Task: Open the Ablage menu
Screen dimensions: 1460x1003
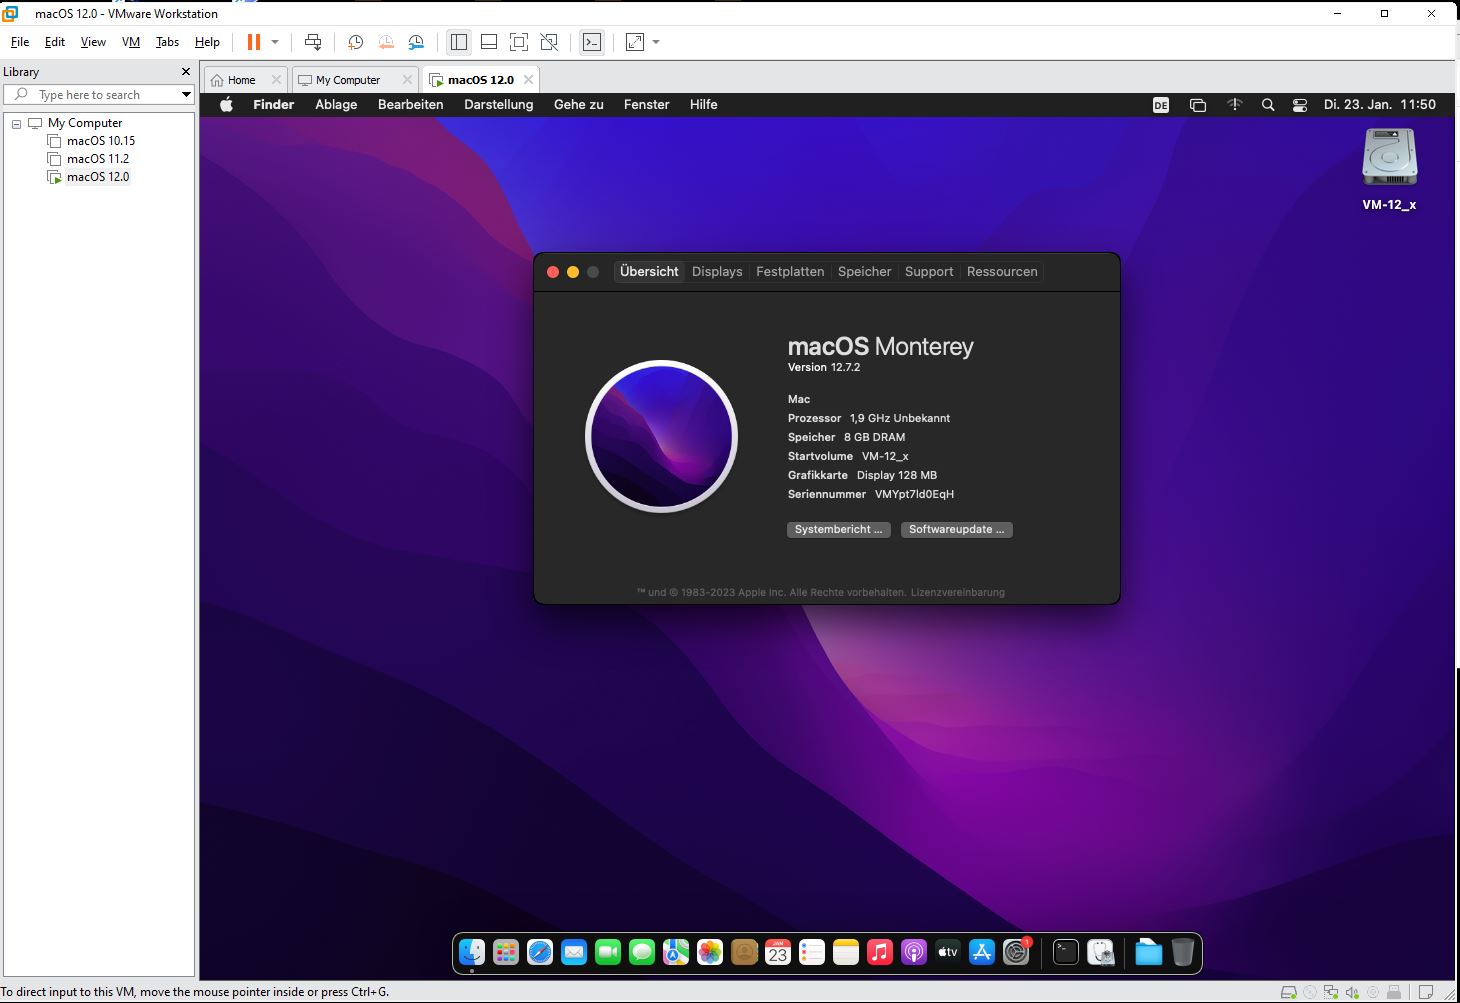Action: coord(336,105)
